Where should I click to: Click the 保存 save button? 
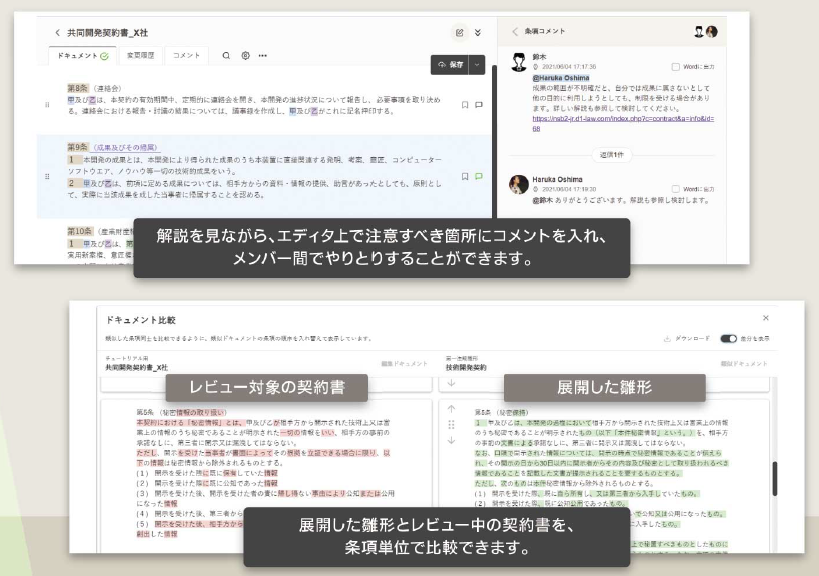[450, 64]
